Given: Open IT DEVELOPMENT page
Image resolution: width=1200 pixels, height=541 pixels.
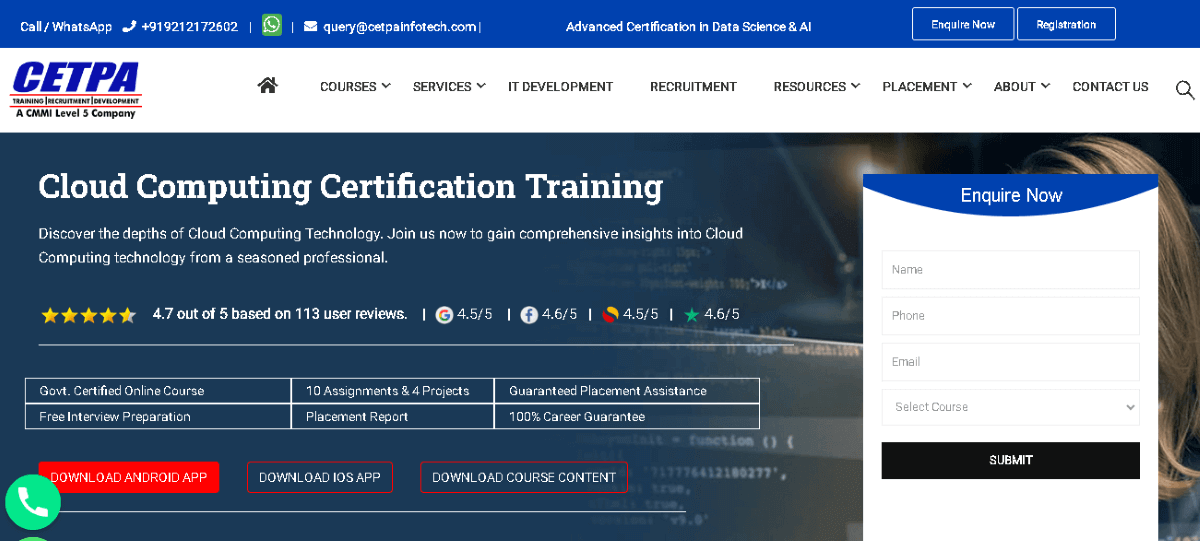Looking at the screenshot, I should click(x=560, y=87).
